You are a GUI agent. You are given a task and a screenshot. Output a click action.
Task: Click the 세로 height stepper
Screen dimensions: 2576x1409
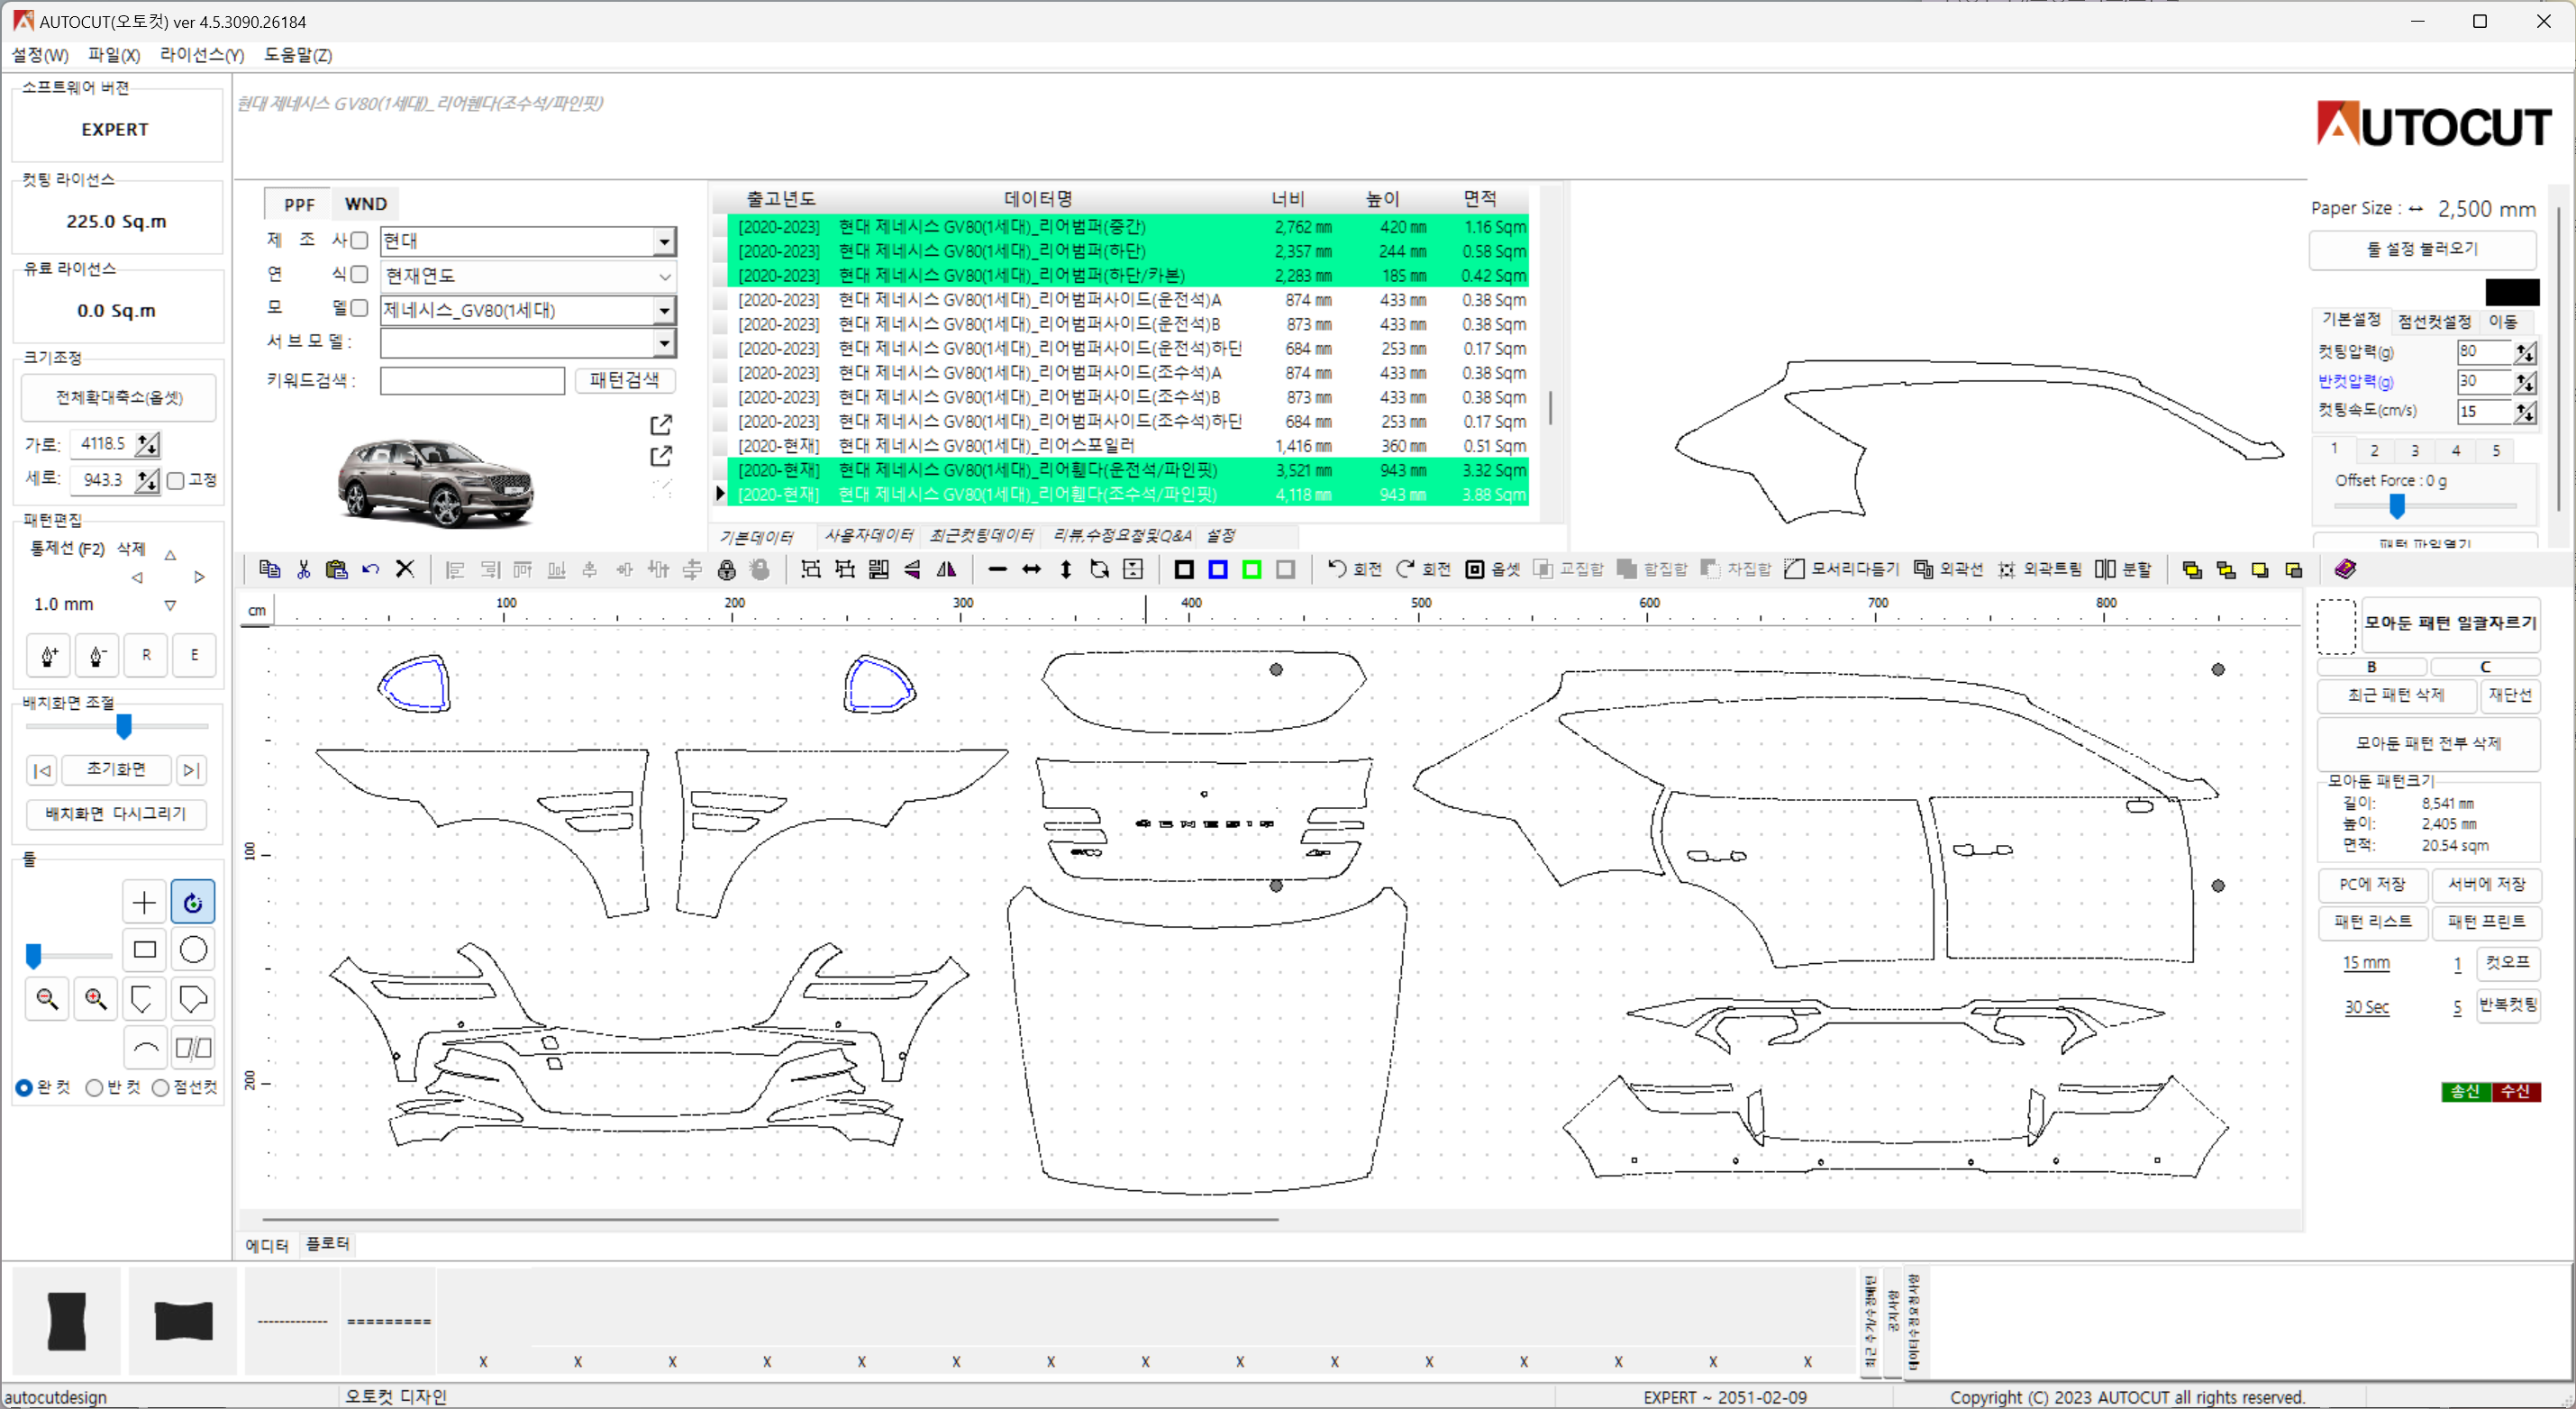[x=147, y=481]
